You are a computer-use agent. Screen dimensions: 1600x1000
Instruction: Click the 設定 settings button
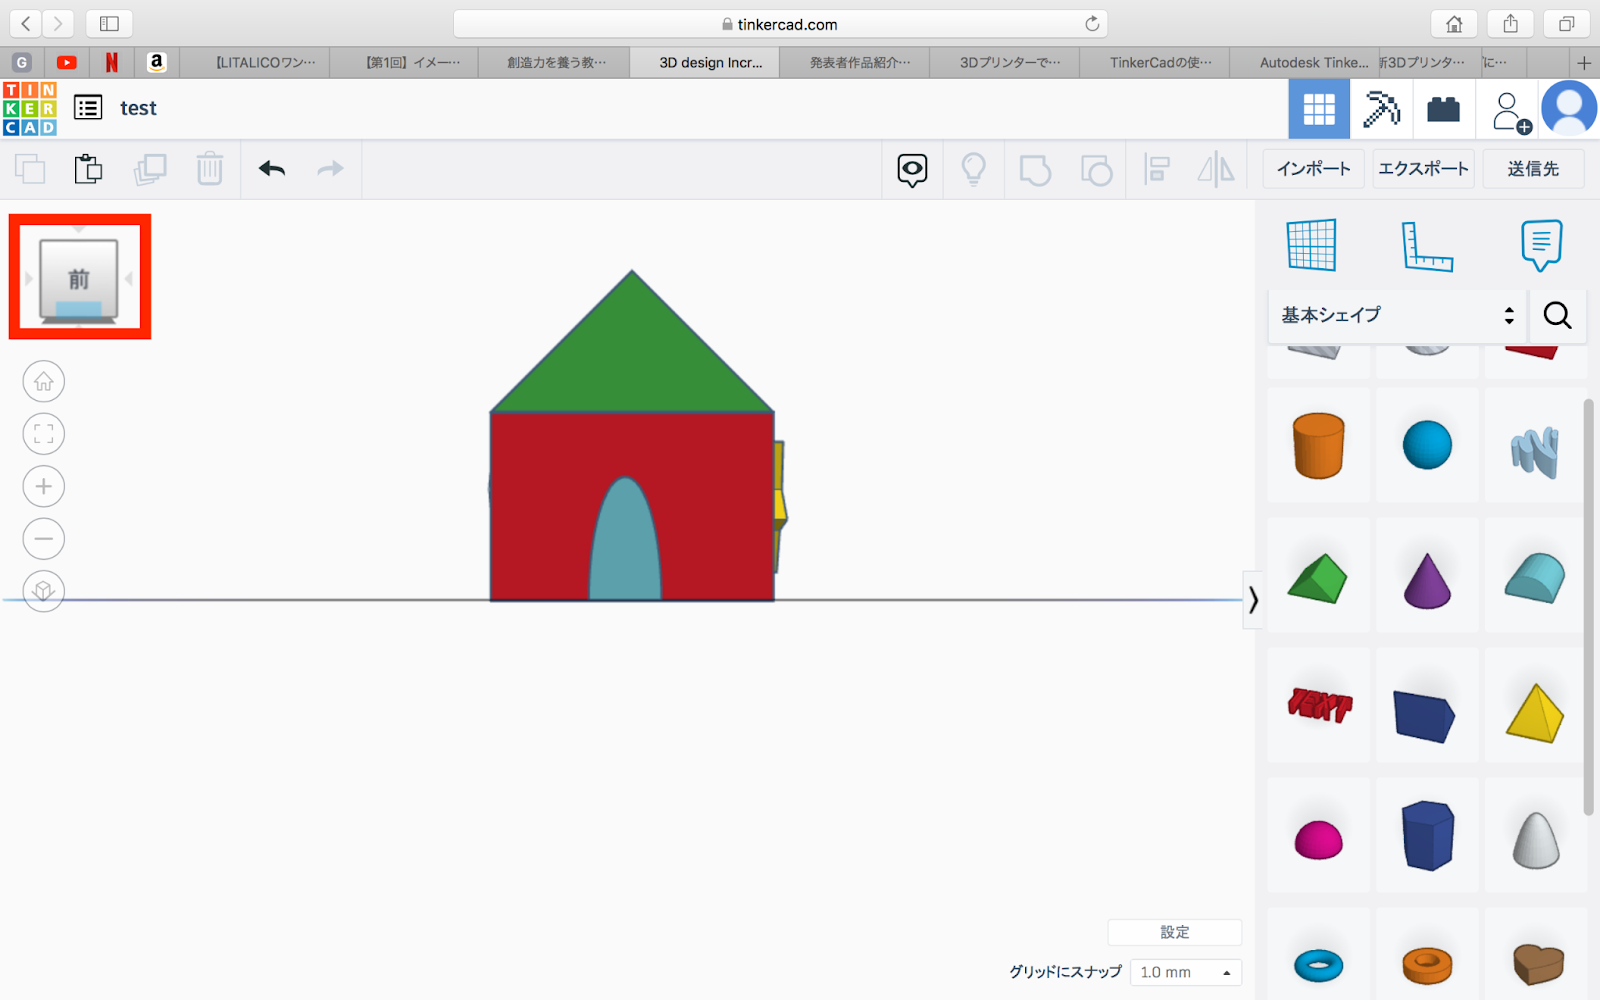click(1175, 932)
